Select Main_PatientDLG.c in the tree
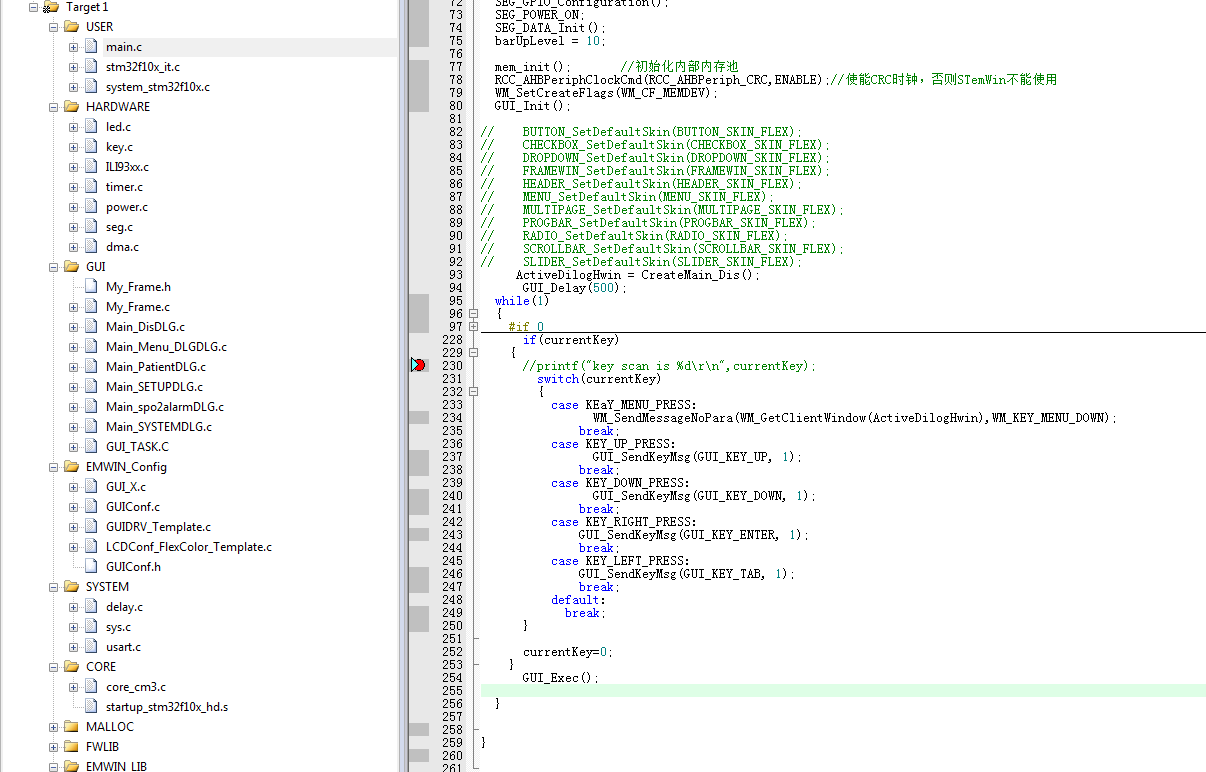Screen dimensions: 1206x772 coord(156,367)
